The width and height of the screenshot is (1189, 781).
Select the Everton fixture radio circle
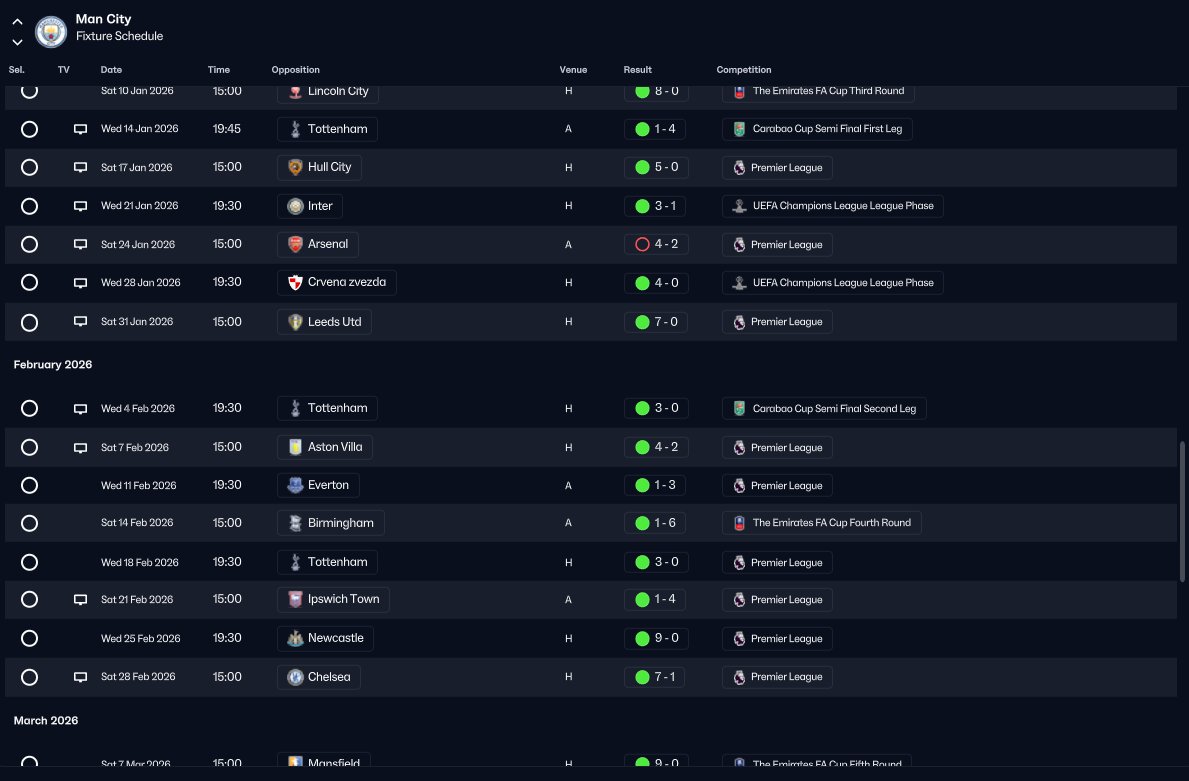(x=30, y=485)
